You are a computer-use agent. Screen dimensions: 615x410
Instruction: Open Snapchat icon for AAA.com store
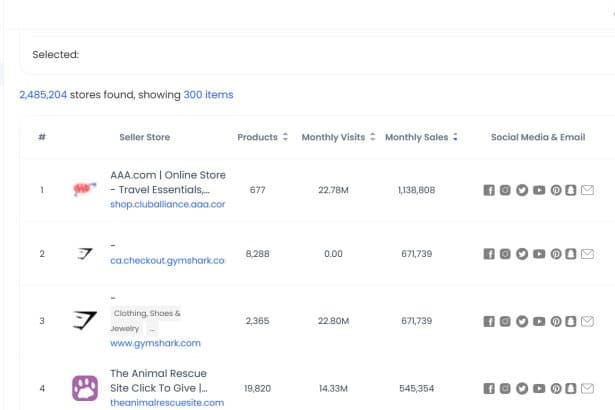point(571,190)
